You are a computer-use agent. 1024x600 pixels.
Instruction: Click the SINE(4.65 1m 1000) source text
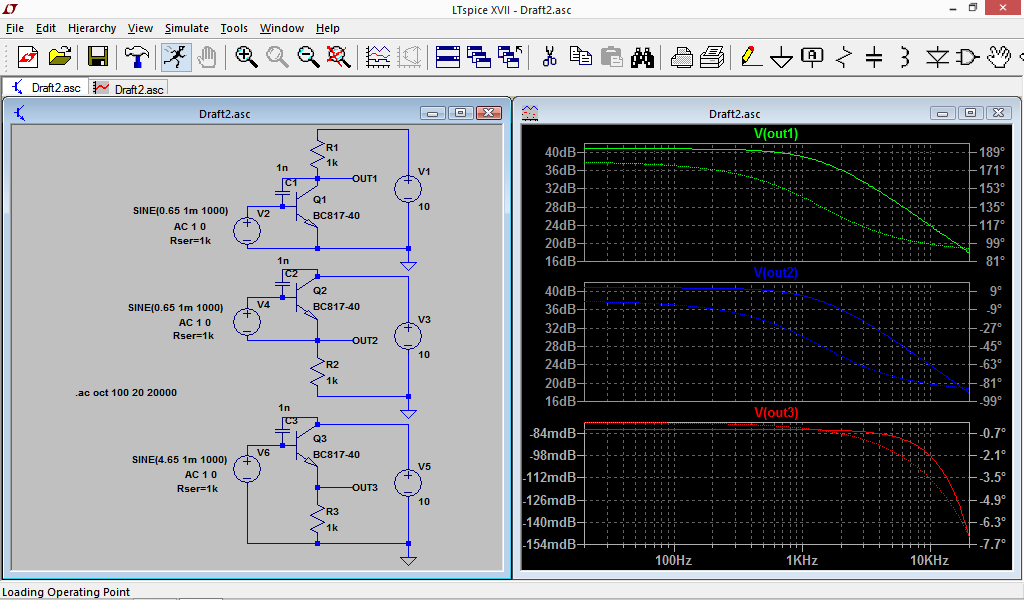coord(180,460)
